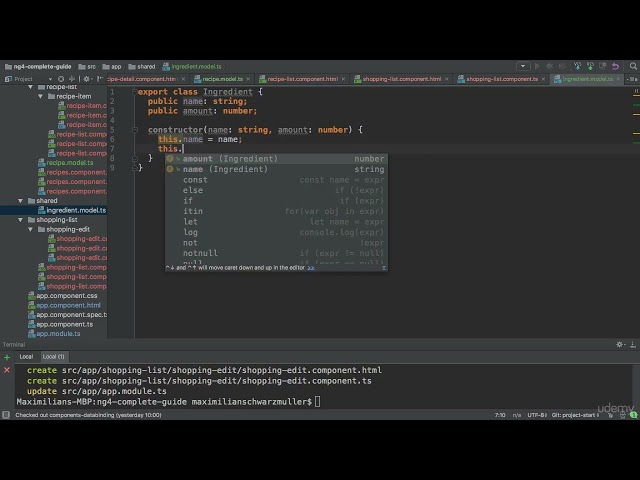
Task: Click the UTF-8 encoding selector
Action: pos(537,415)
